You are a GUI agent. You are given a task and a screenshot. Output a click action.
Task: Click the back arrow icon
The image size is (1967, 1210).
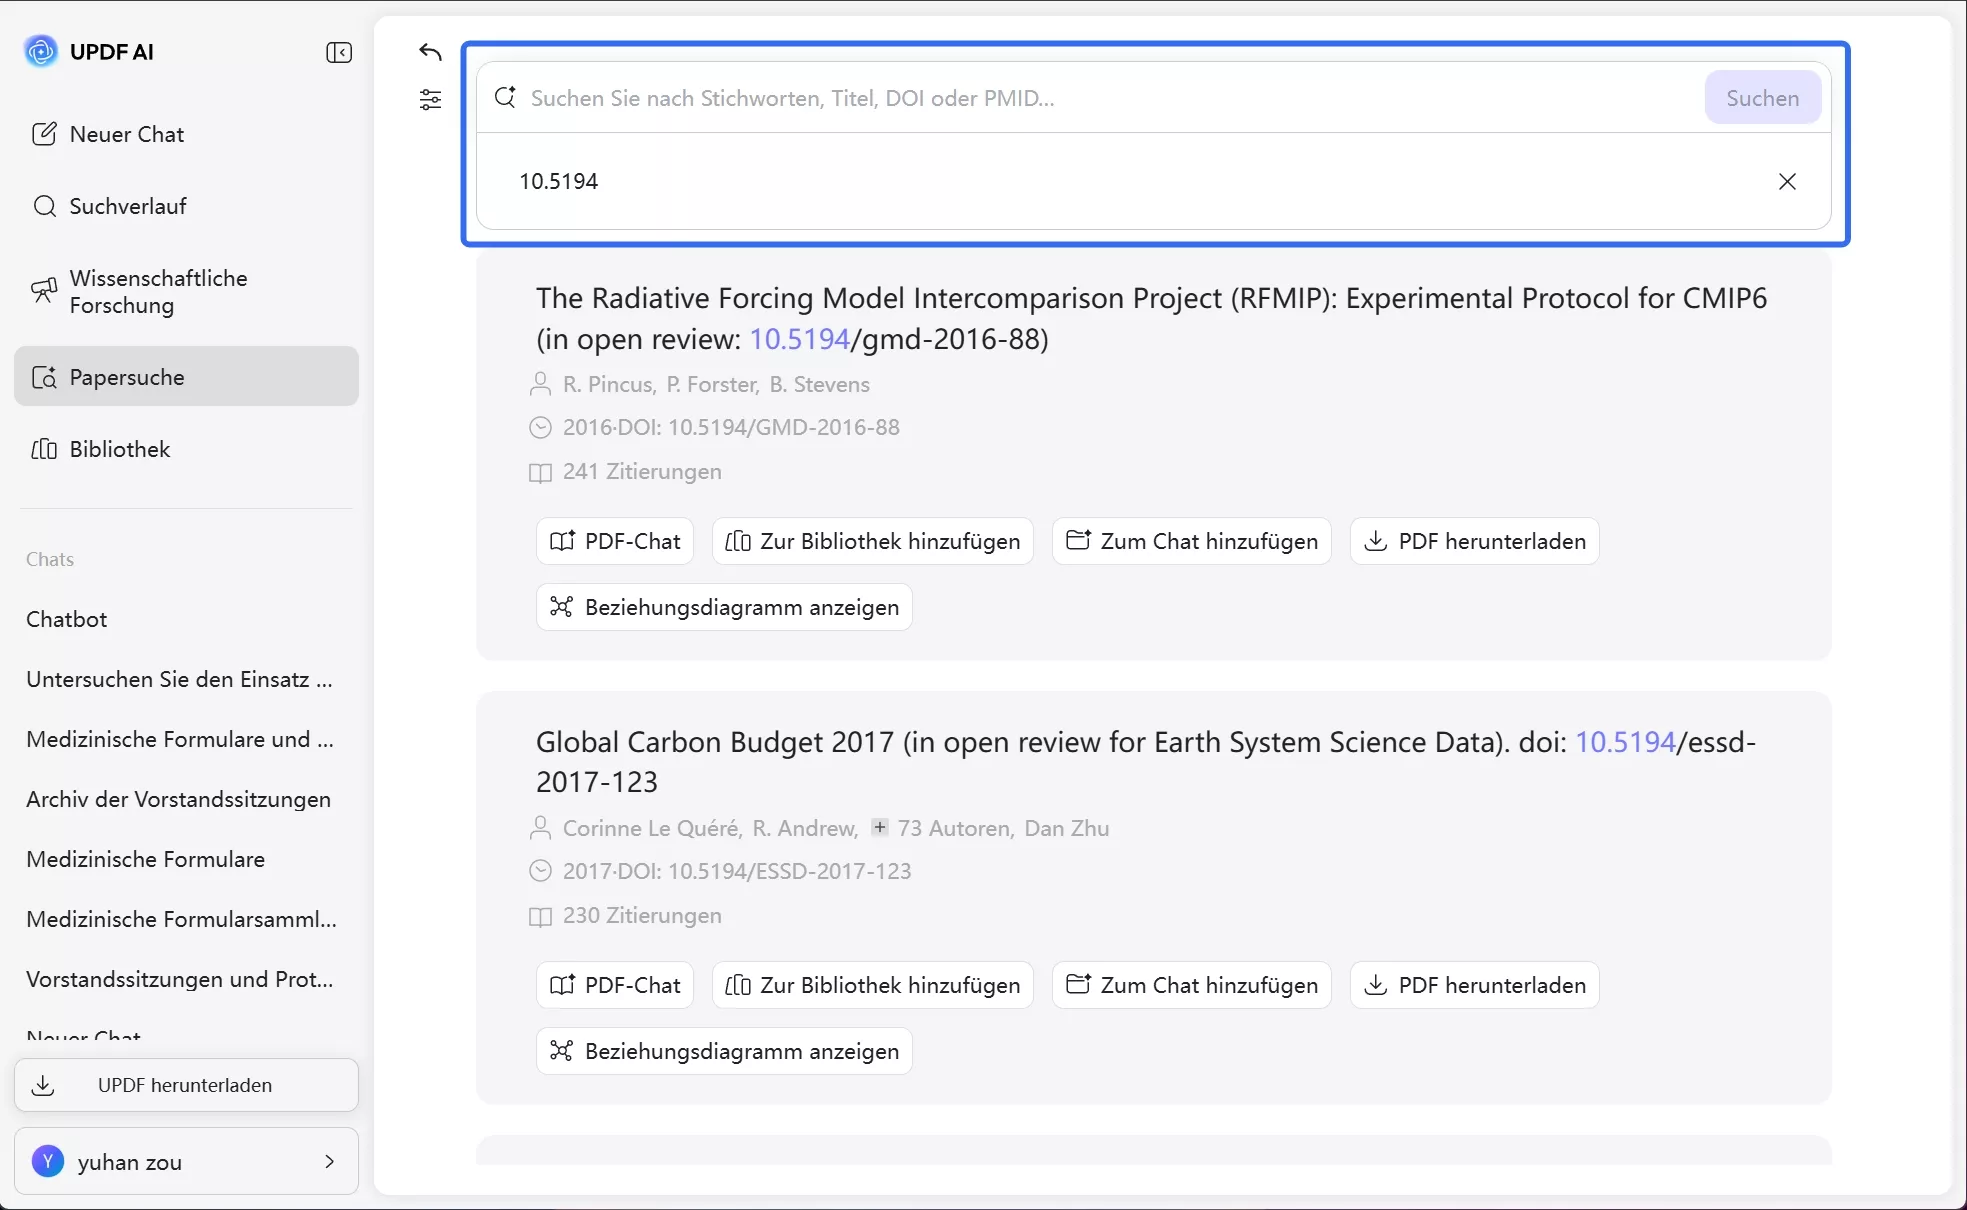point(430,52)
